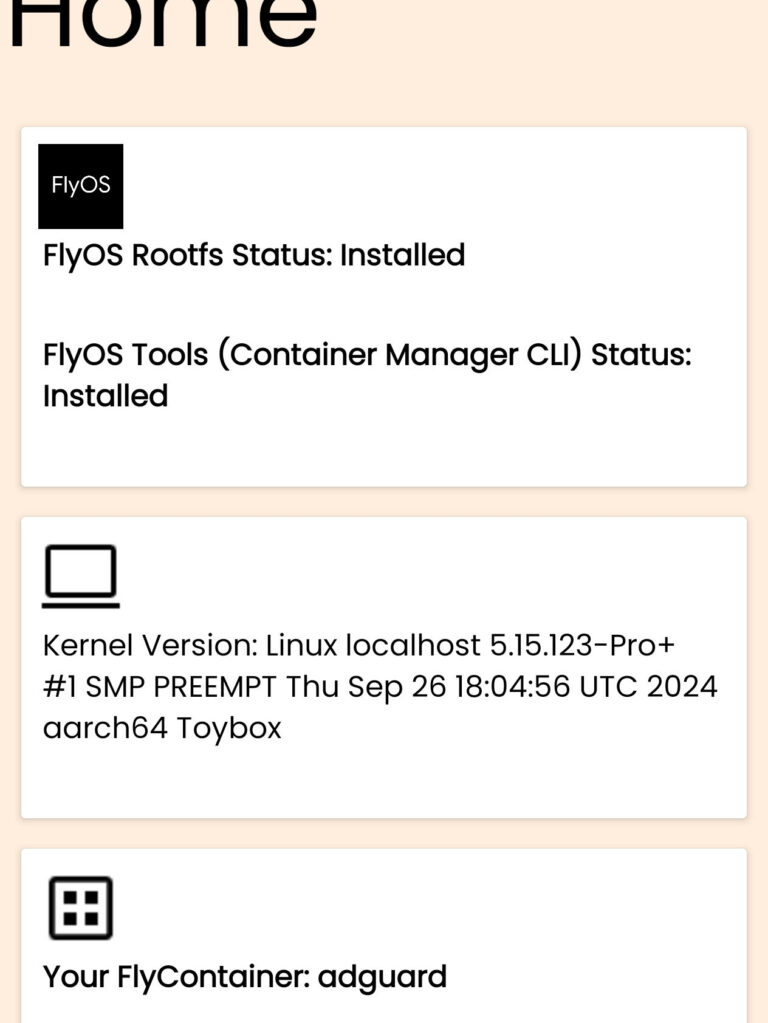Click the word Status after Container Manager CLI
Viewport: 768px width, 1023px height.
641,356
